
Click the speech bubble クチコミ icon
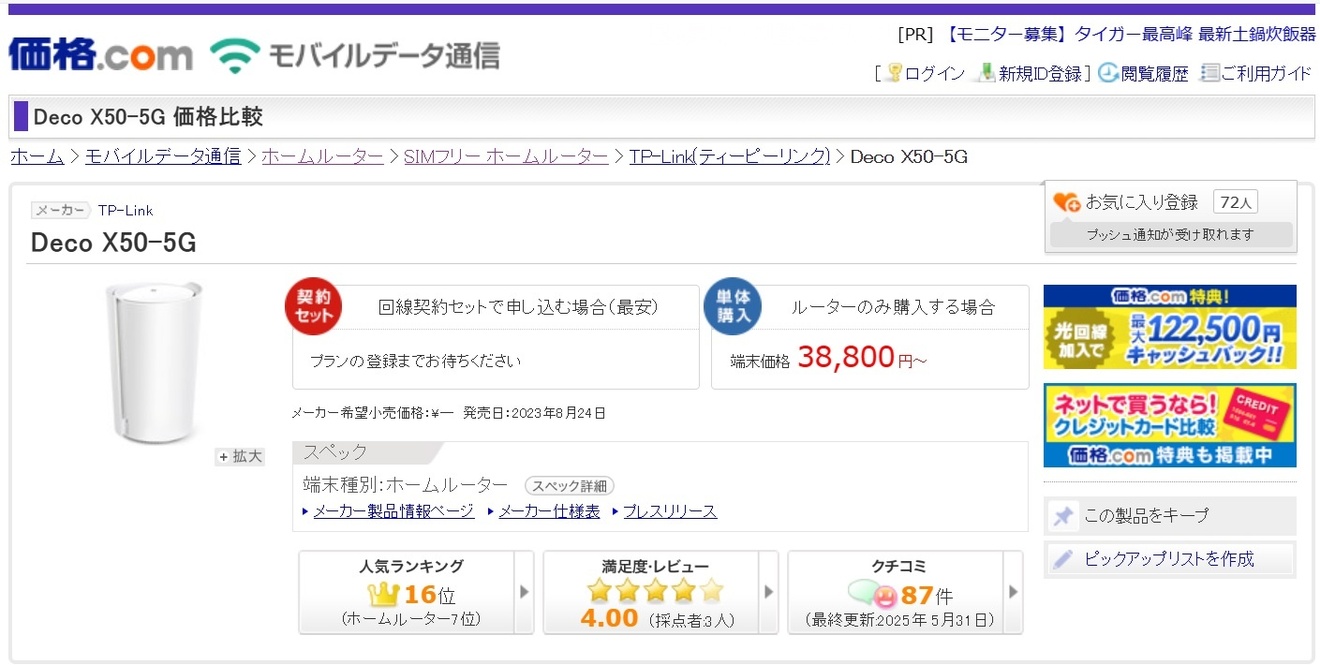tap(871, 595)
